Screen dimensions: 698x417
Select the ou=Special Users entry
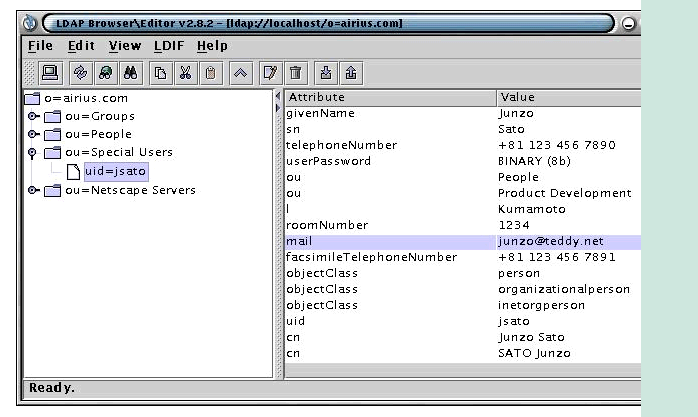tap(119, 153)
